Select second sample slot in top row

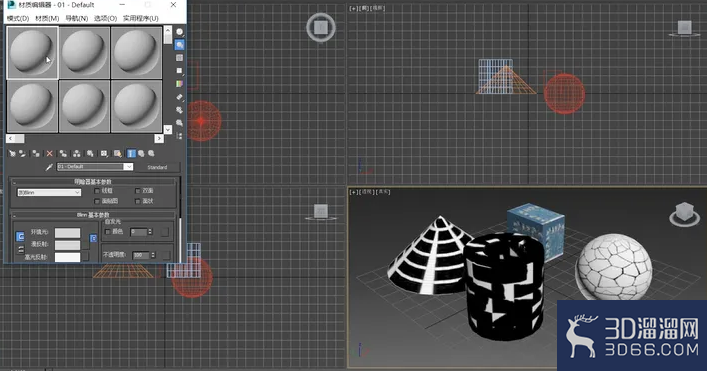84,53
